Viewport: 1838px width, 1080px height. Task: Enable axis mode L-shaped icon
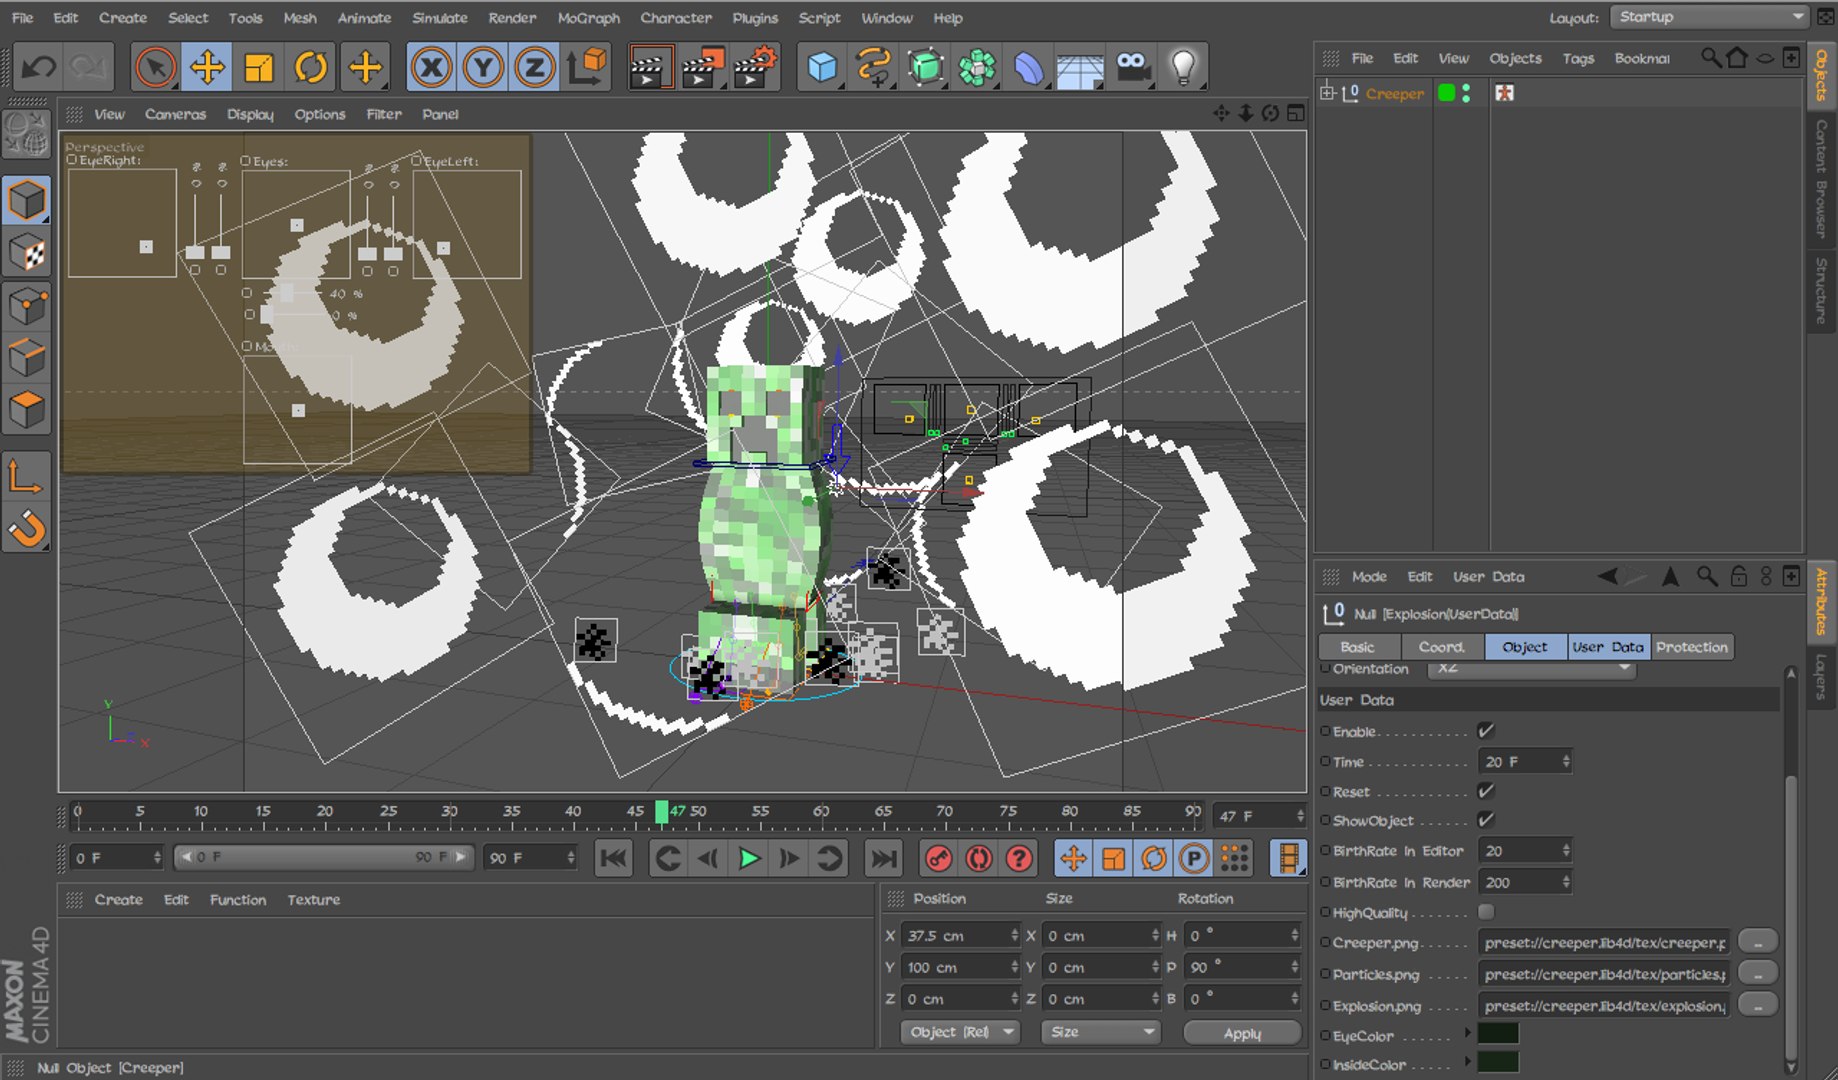26,476
